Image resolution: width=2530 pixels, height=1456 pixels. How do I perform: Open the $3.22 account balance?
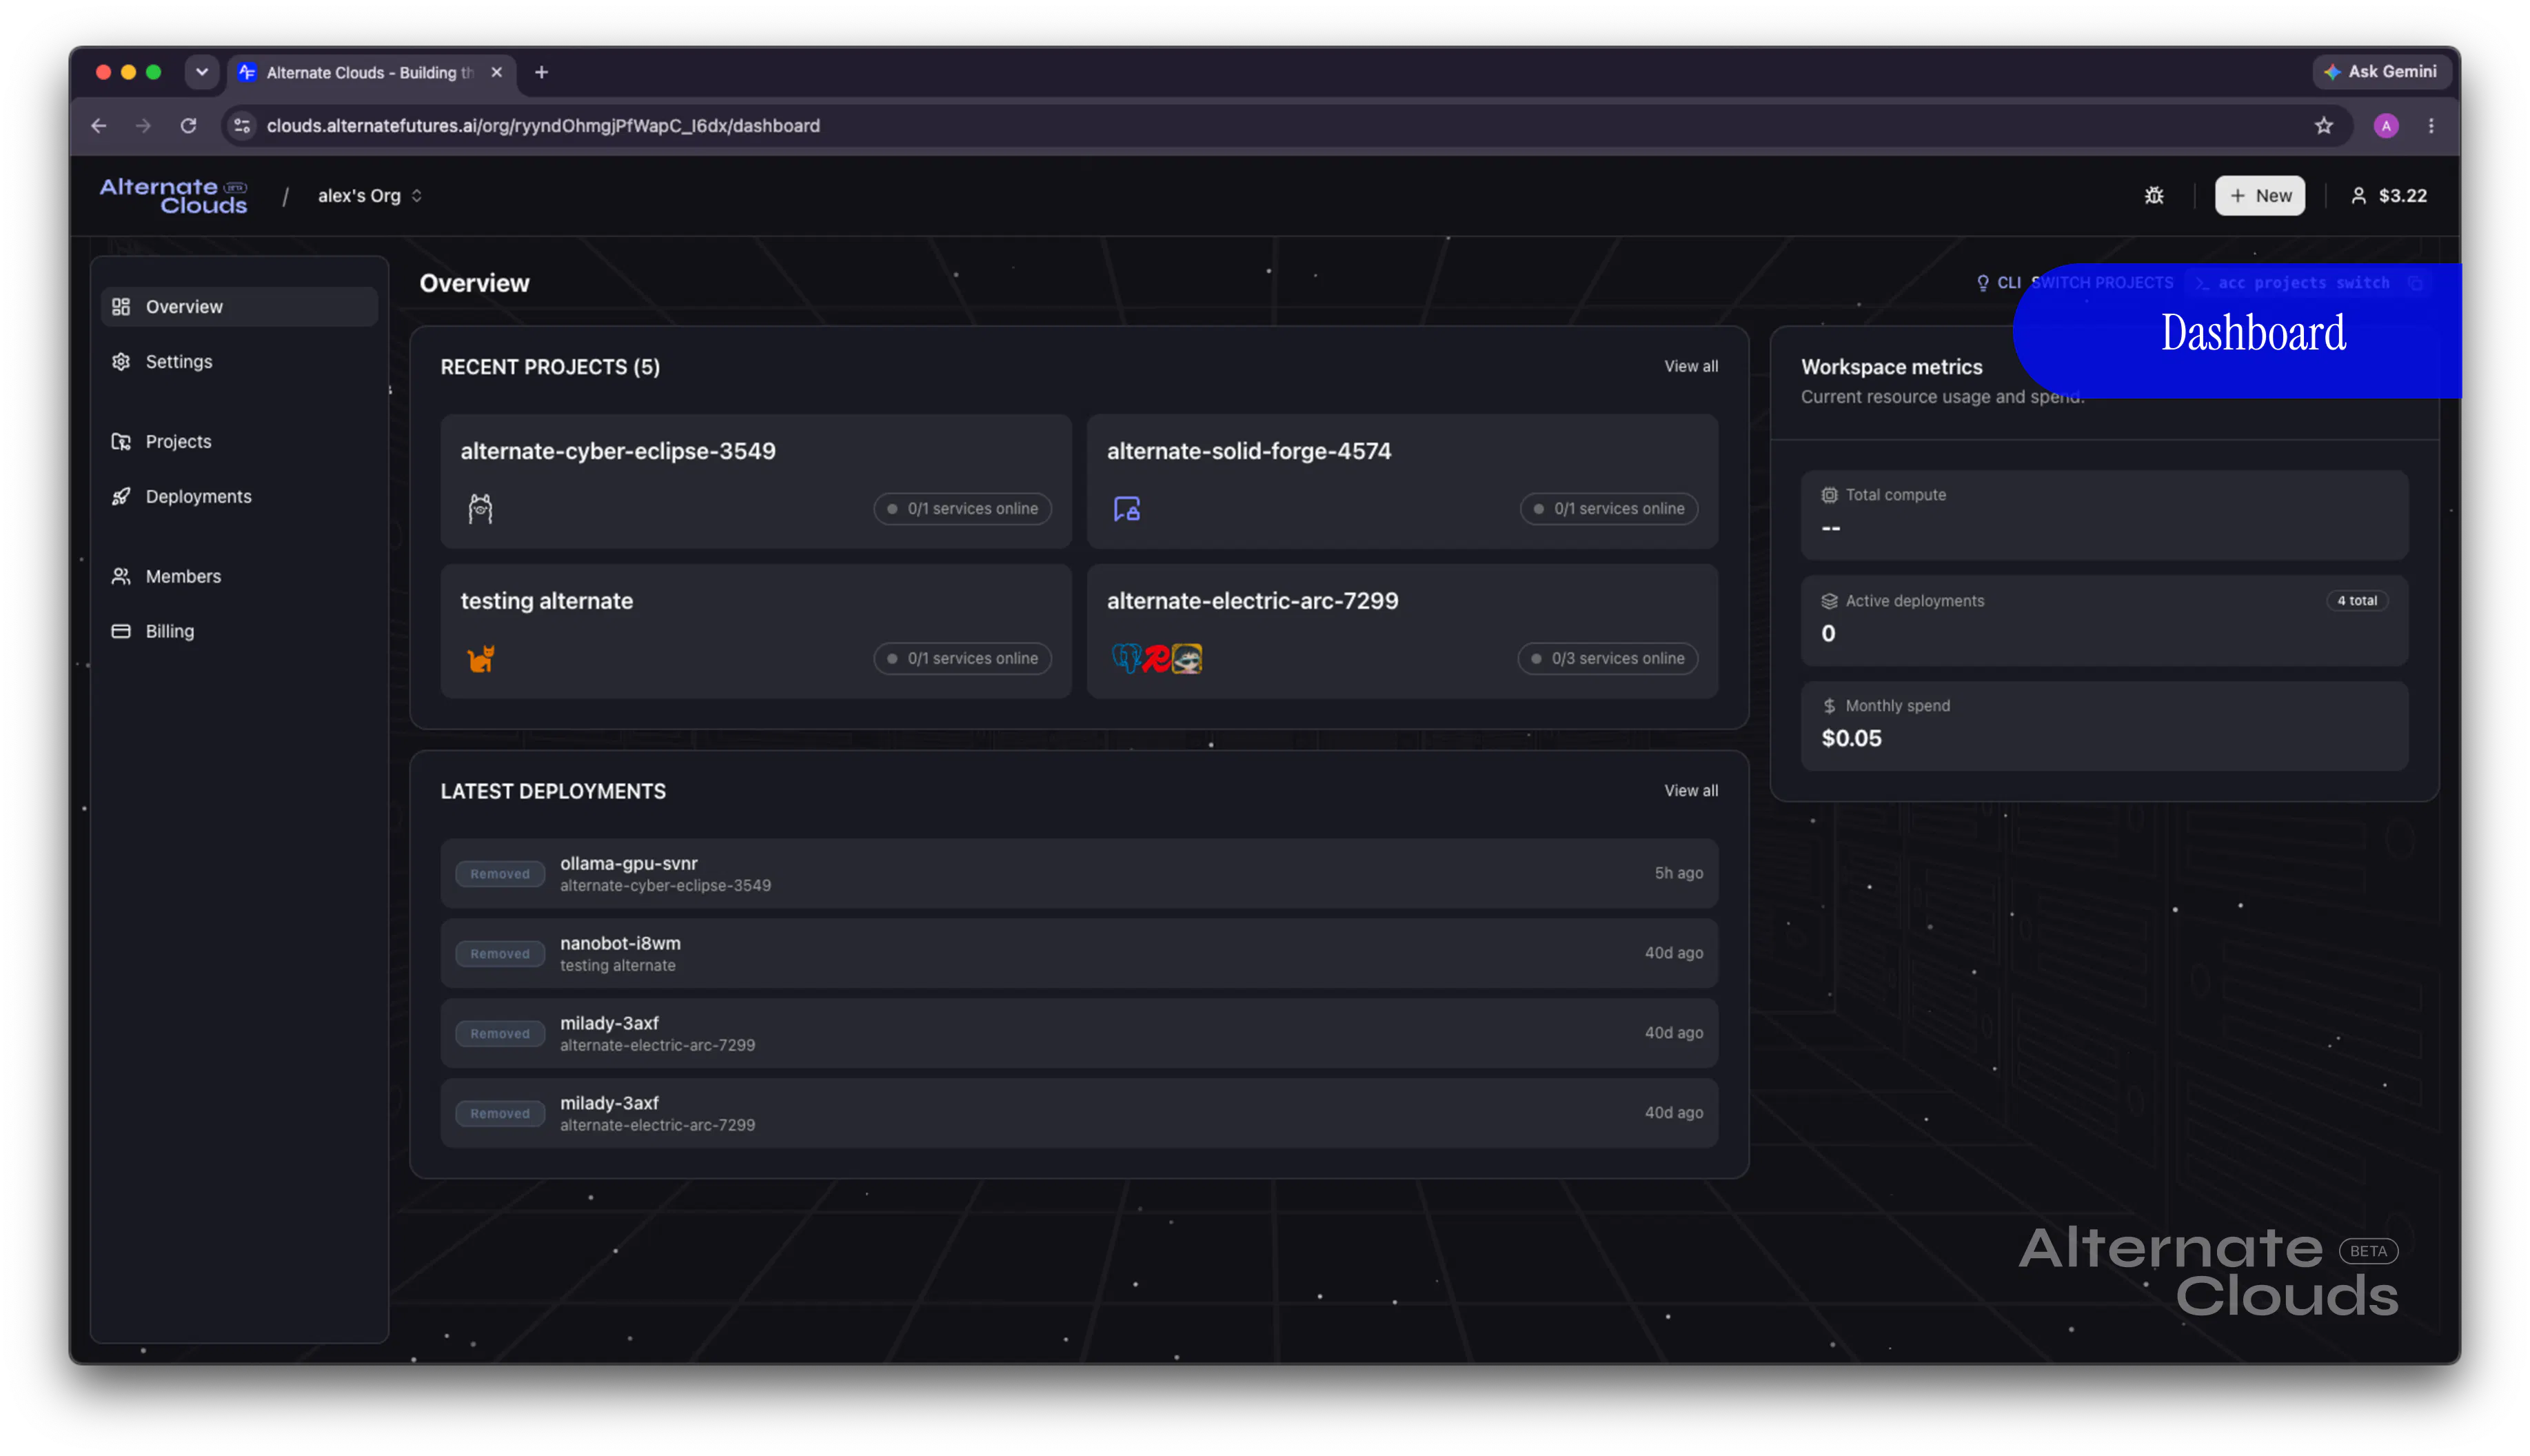point(2388,196)
